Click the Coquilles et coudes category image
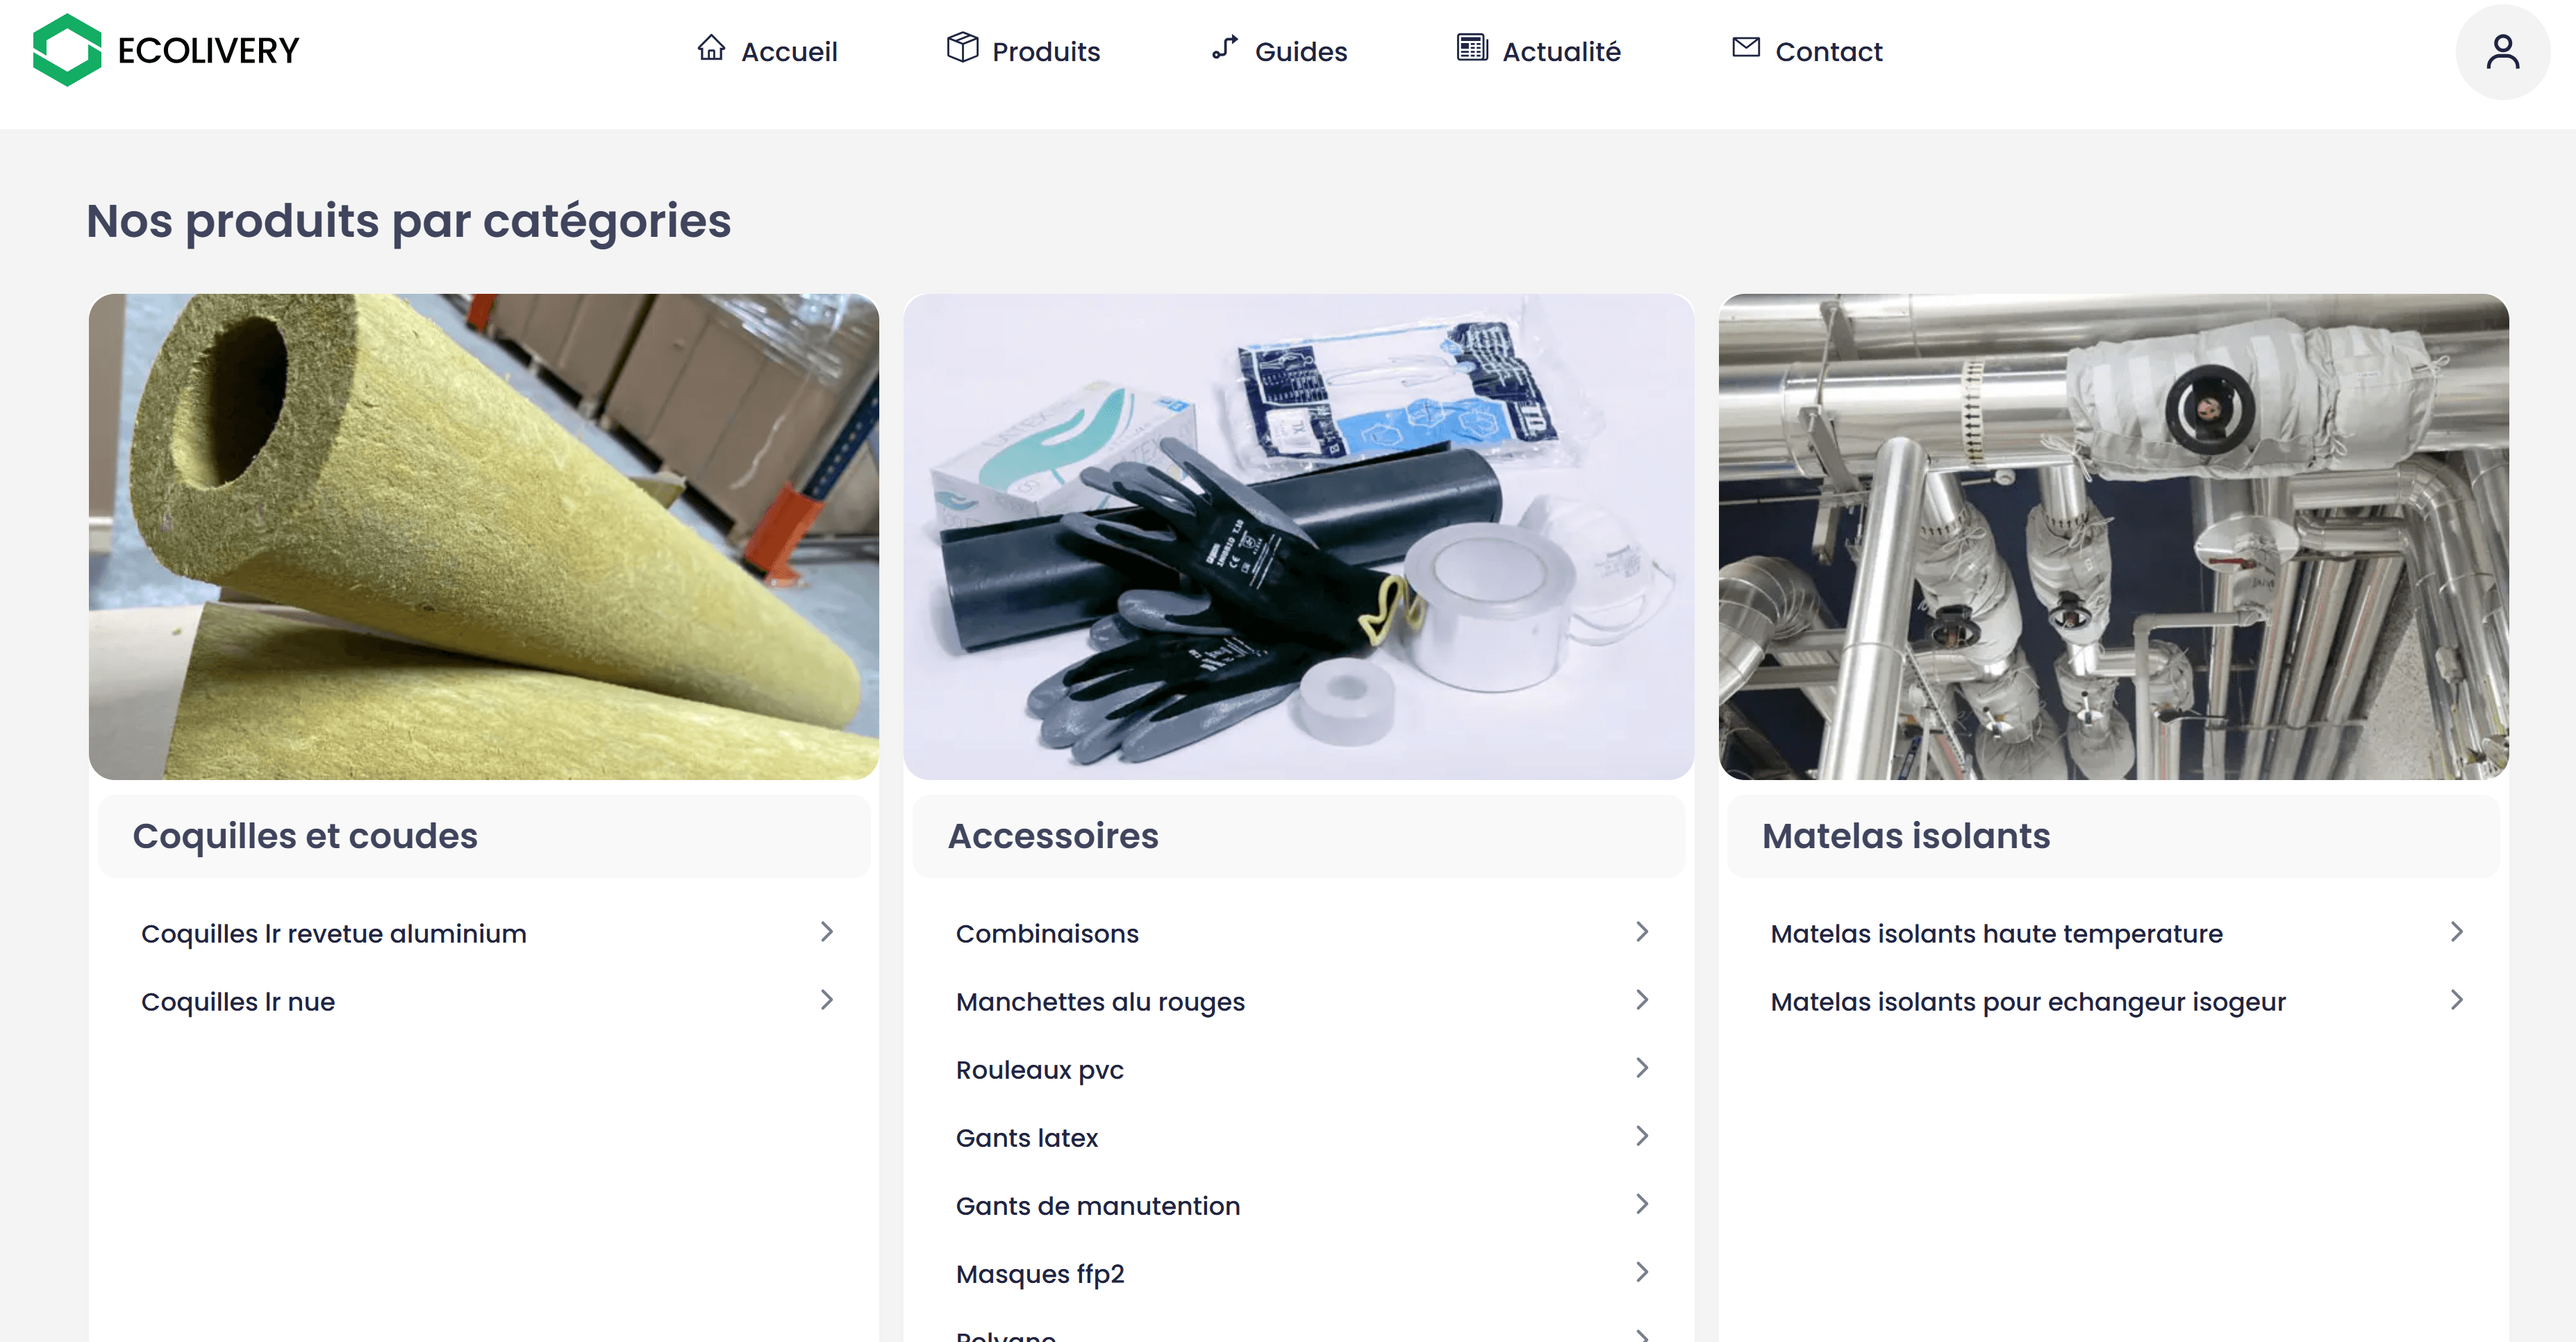Screen dimensions: 2576x1342 pyautogui.click(x=484, y=536)
